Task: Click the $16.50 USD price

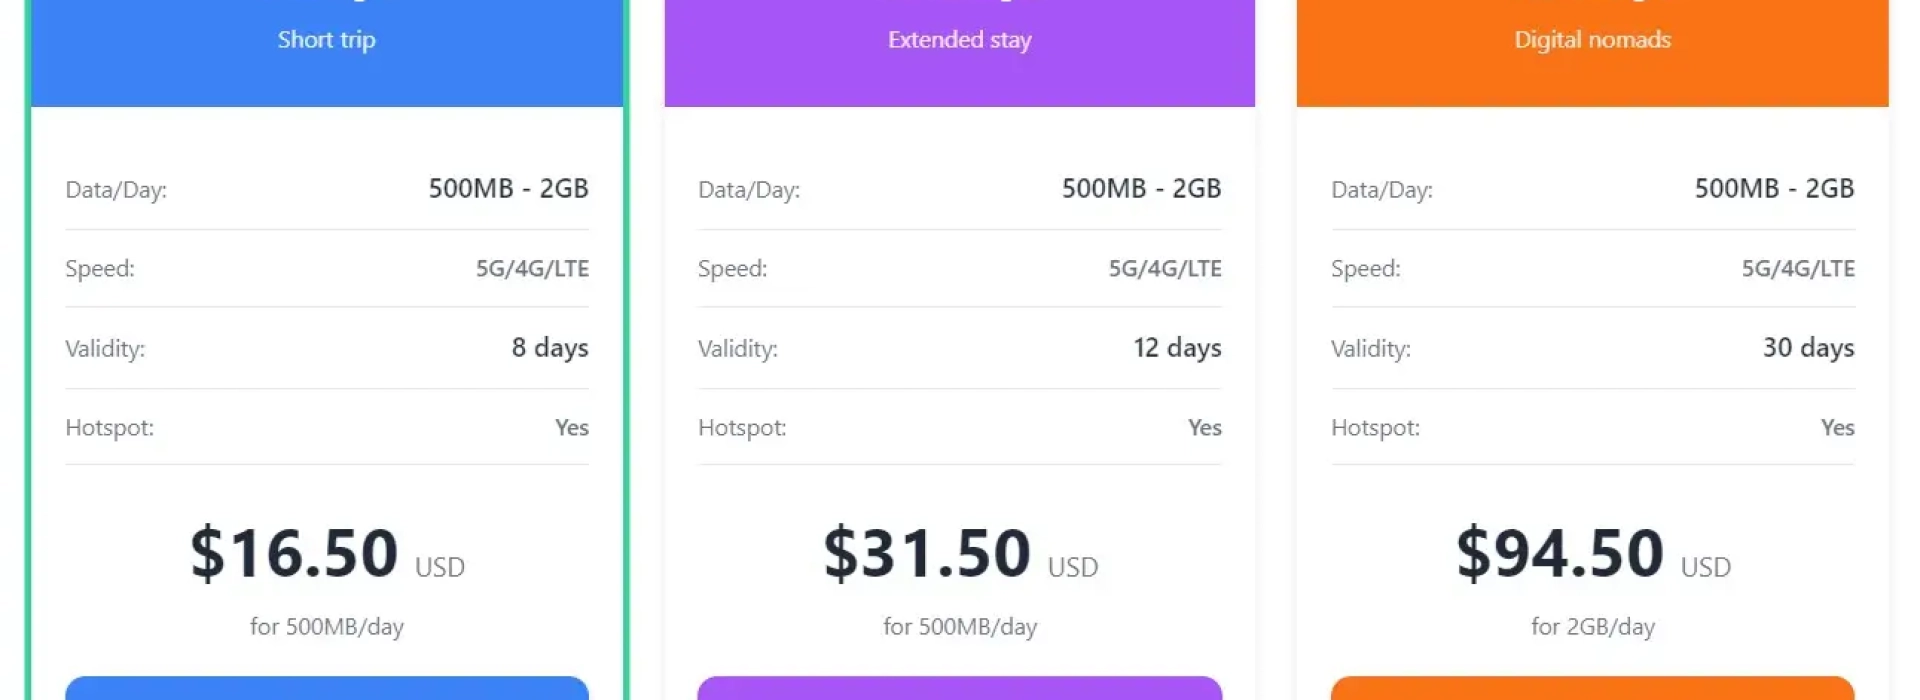Action: (295, 553)
